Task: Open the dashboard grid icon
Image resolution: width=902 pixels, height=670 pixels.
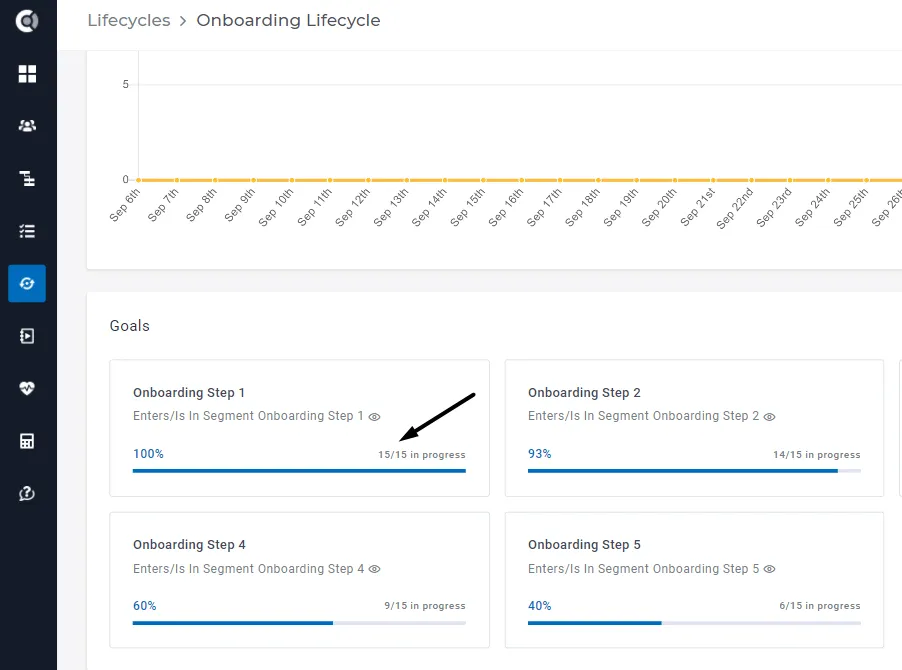Action: 27,74
